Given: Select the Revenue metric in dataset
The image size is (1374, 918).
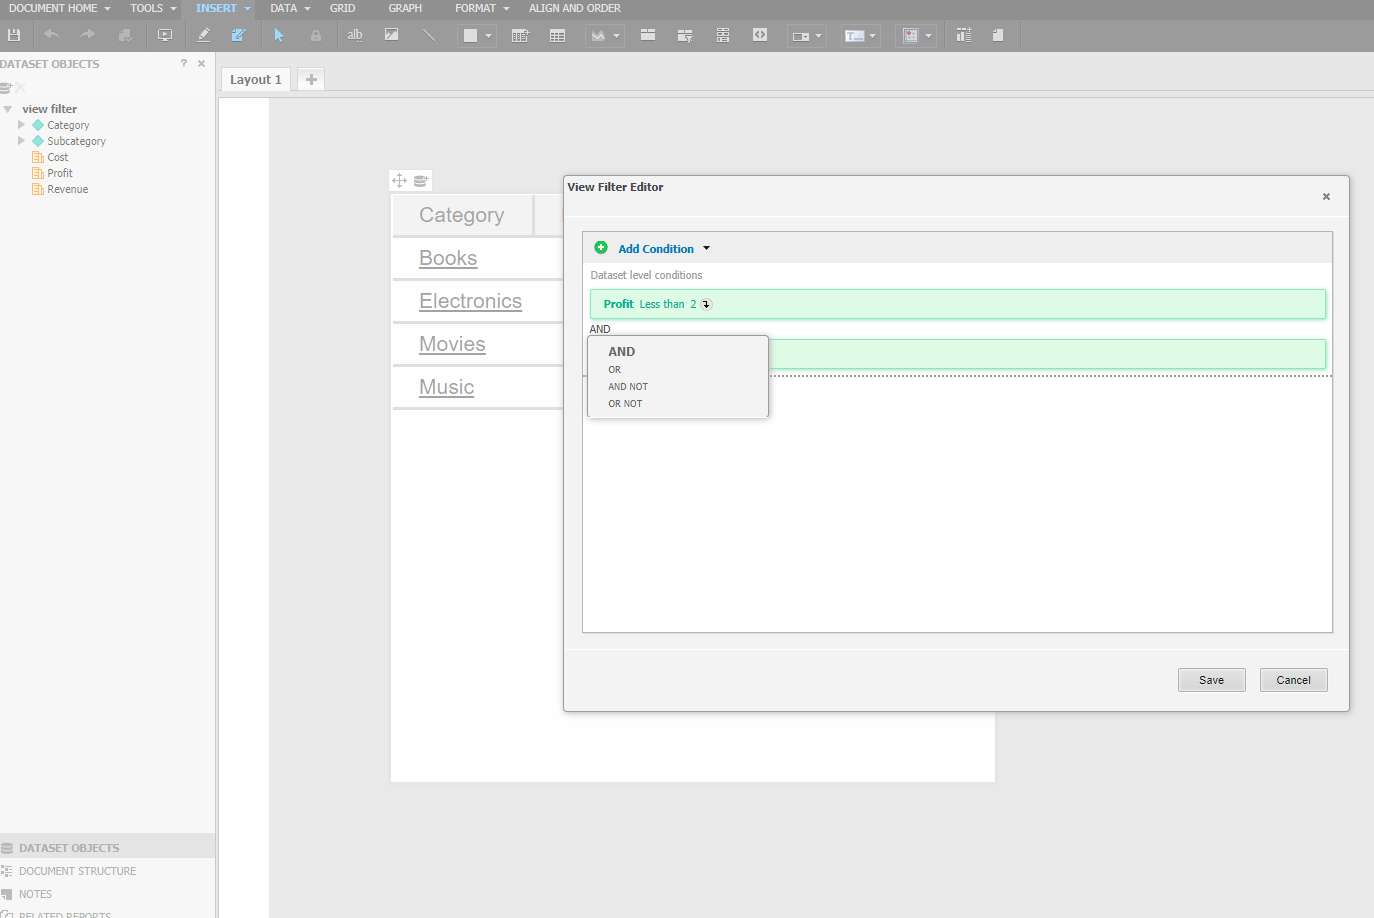Looking at the screenshot, I should tap(67, 189).
